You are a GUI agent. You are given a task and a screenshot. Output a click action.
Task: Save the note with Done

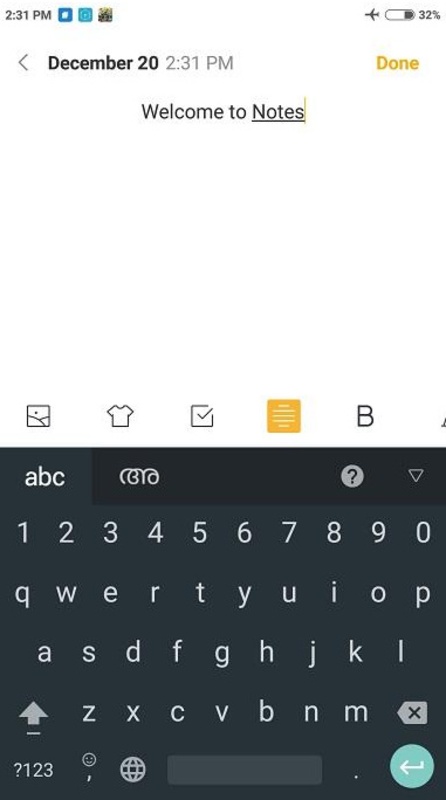[398, 63]
